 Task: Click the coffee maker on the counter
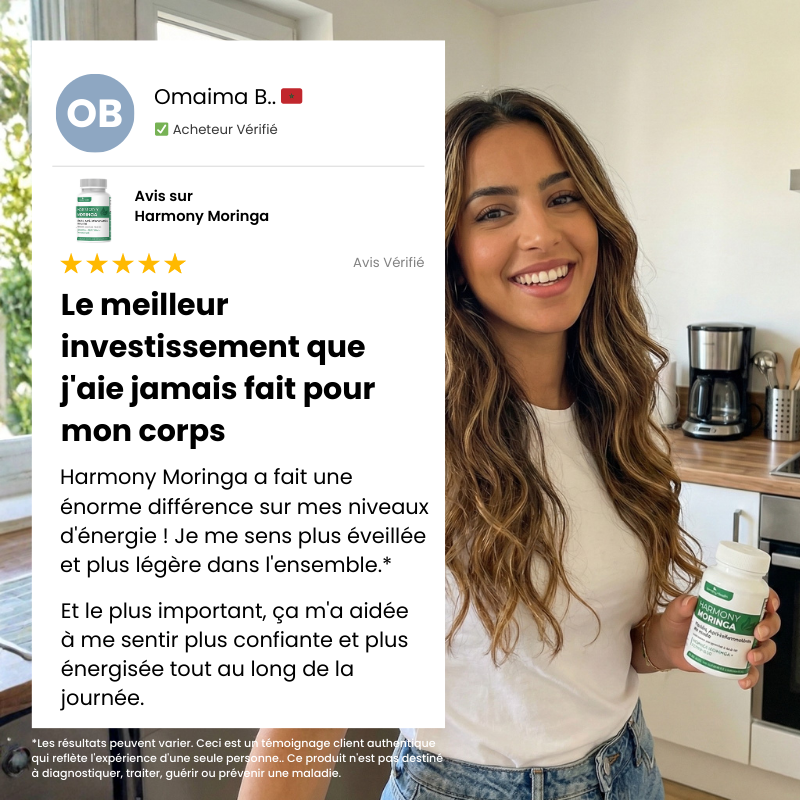tap(718, 381)
